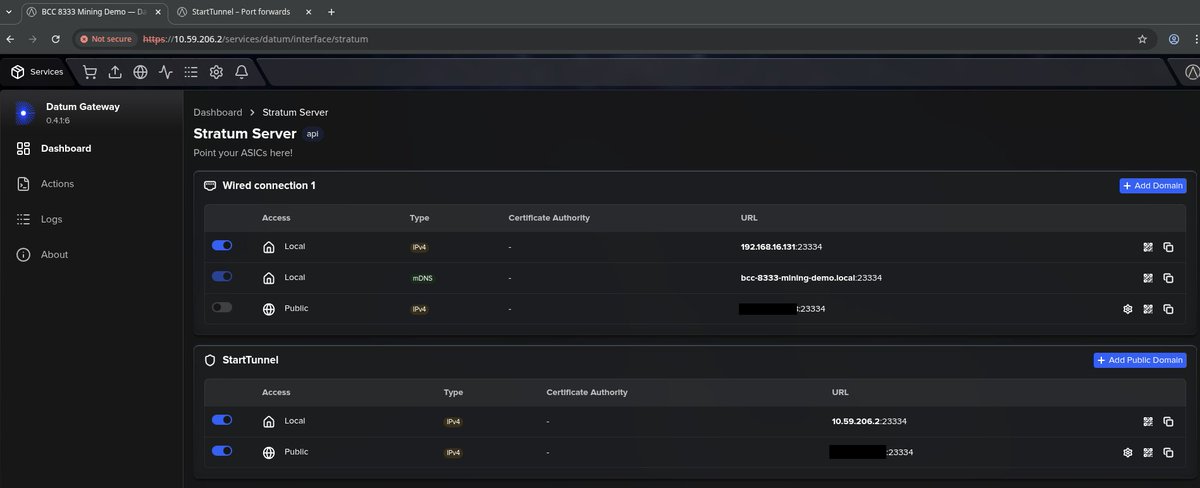Show QR code for 10.59.206.2:23334
1200x488 pixels.
1148,422
